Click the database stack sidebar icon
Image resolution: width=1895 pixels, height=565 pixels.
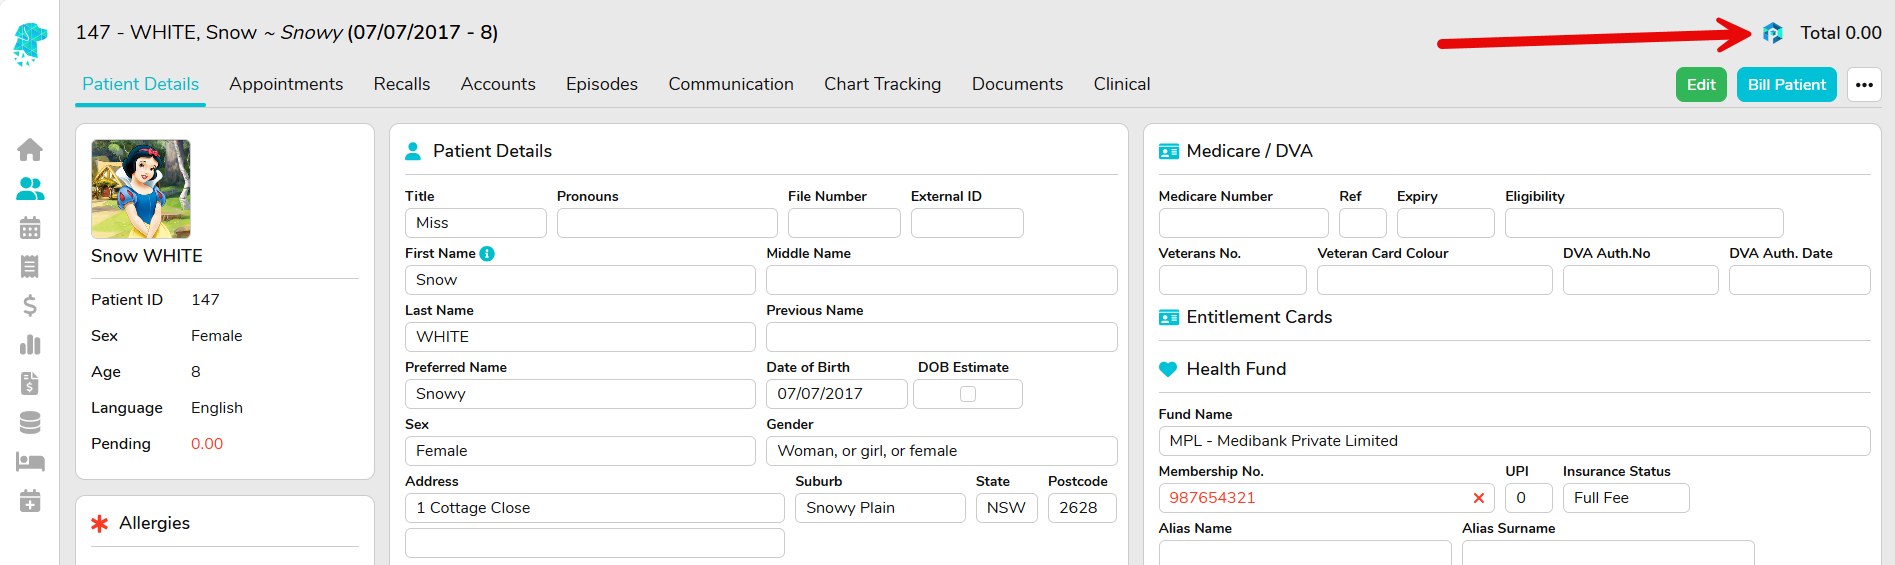pos(30,423)
